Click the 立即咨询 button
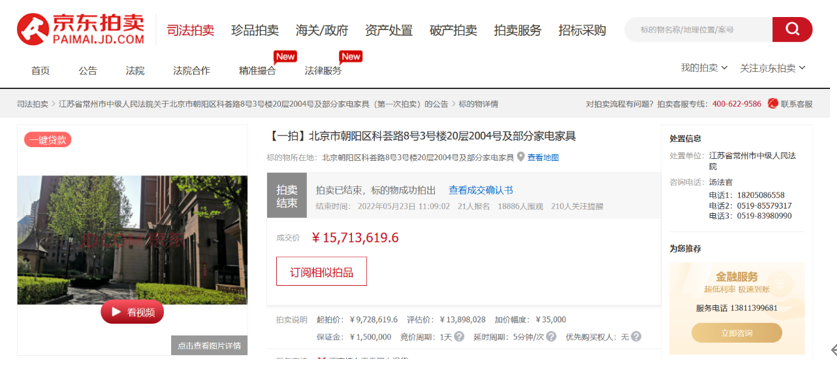The height and width of the screenshot is (366, 837). (737, 333)
